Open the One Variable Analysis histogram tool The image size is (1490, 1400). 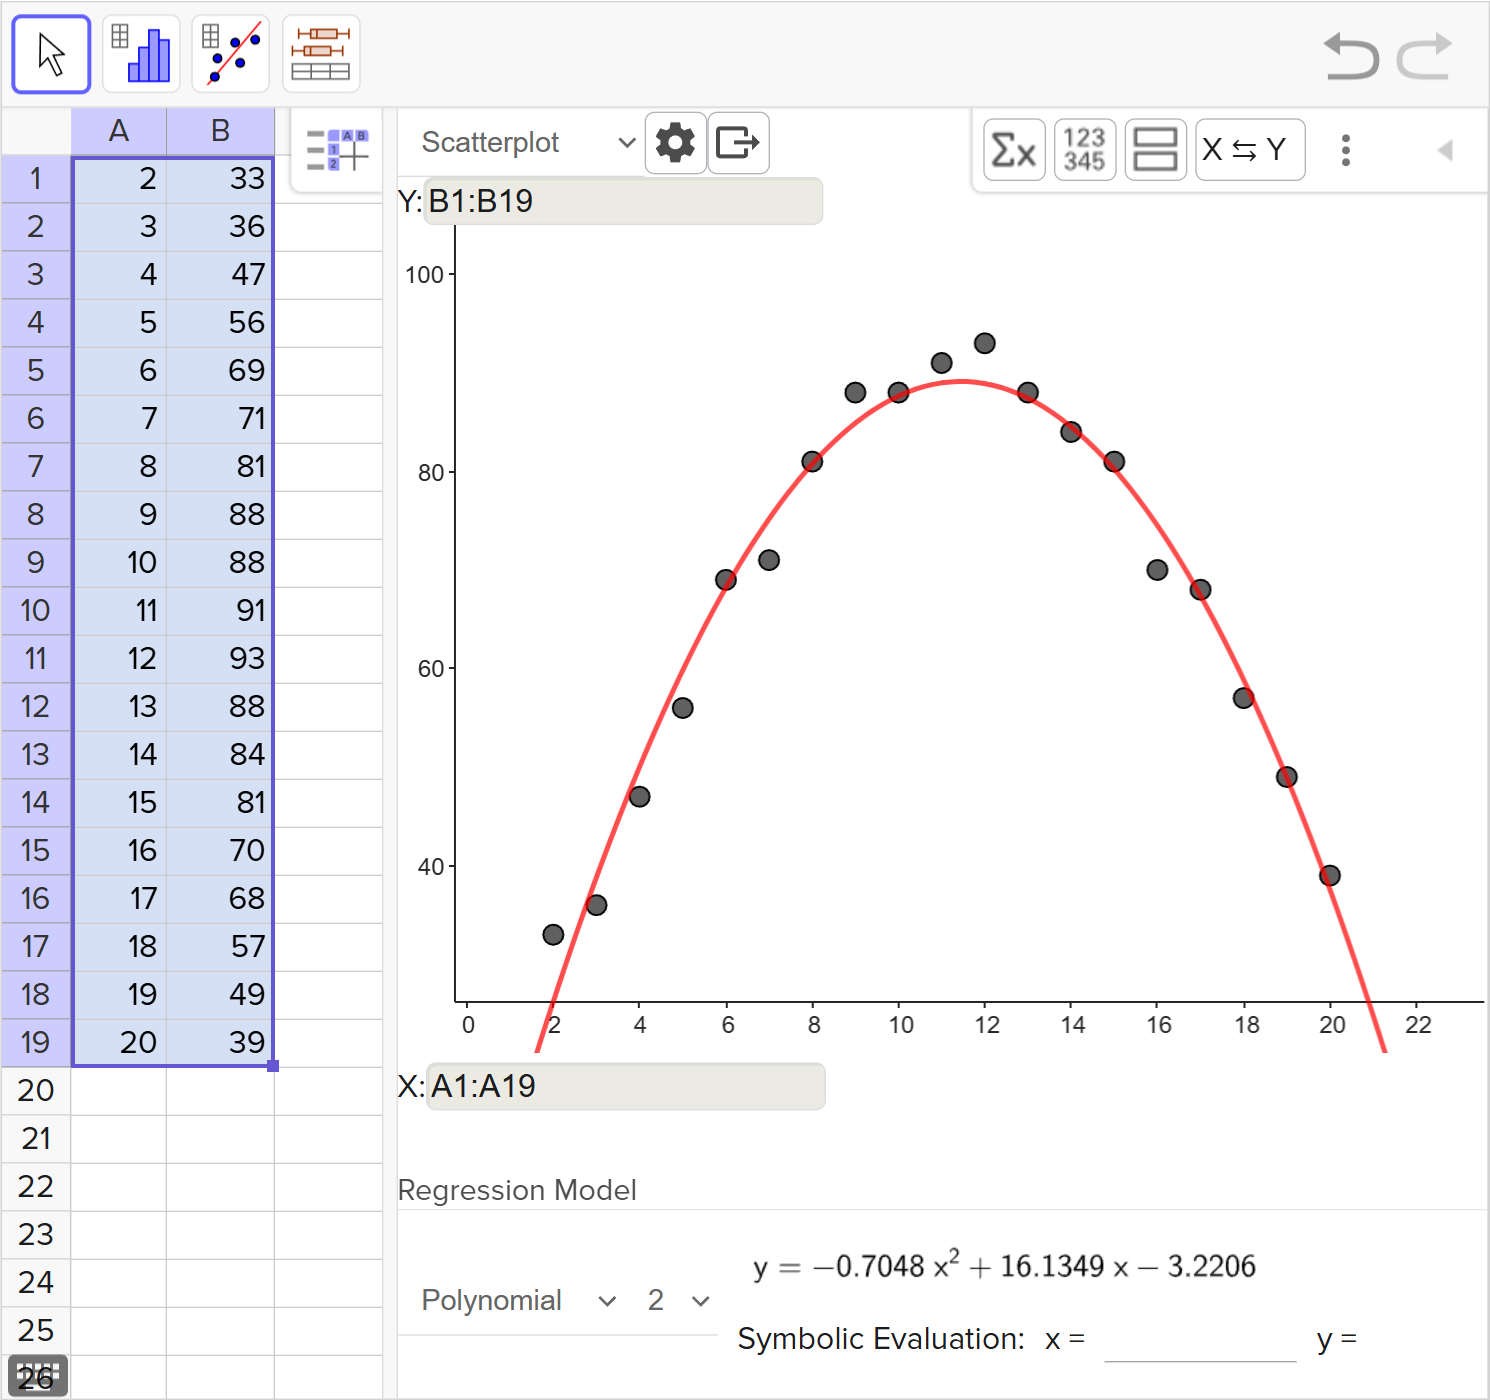(x=141, y=54)
